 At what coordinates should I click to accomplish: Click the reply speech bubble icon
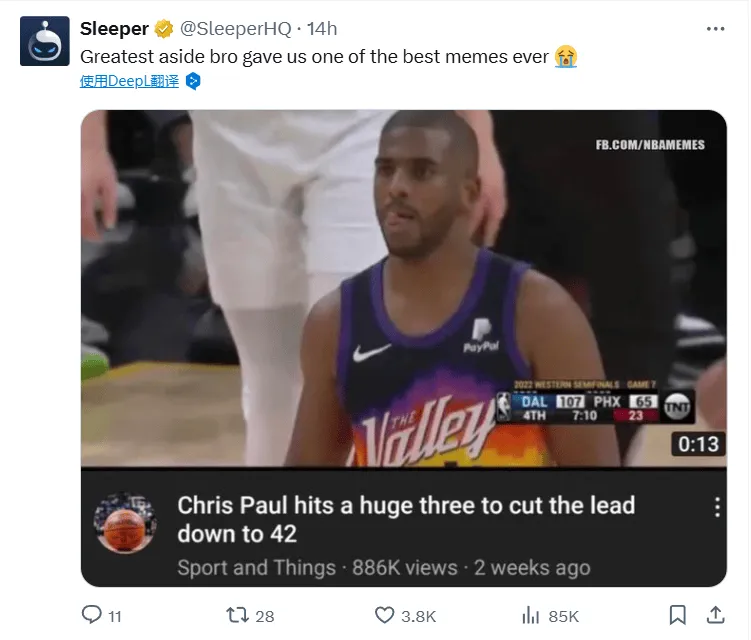(91, 615)
